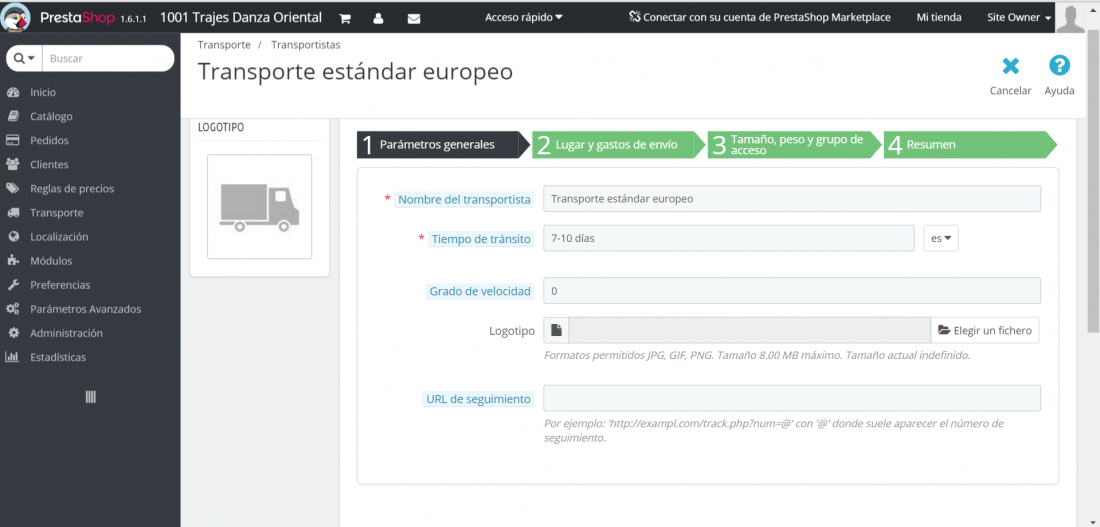This screenshot has height=527, width=1100.
Task: Go to step 4 Resumen
Action: (x=970, y=145)
